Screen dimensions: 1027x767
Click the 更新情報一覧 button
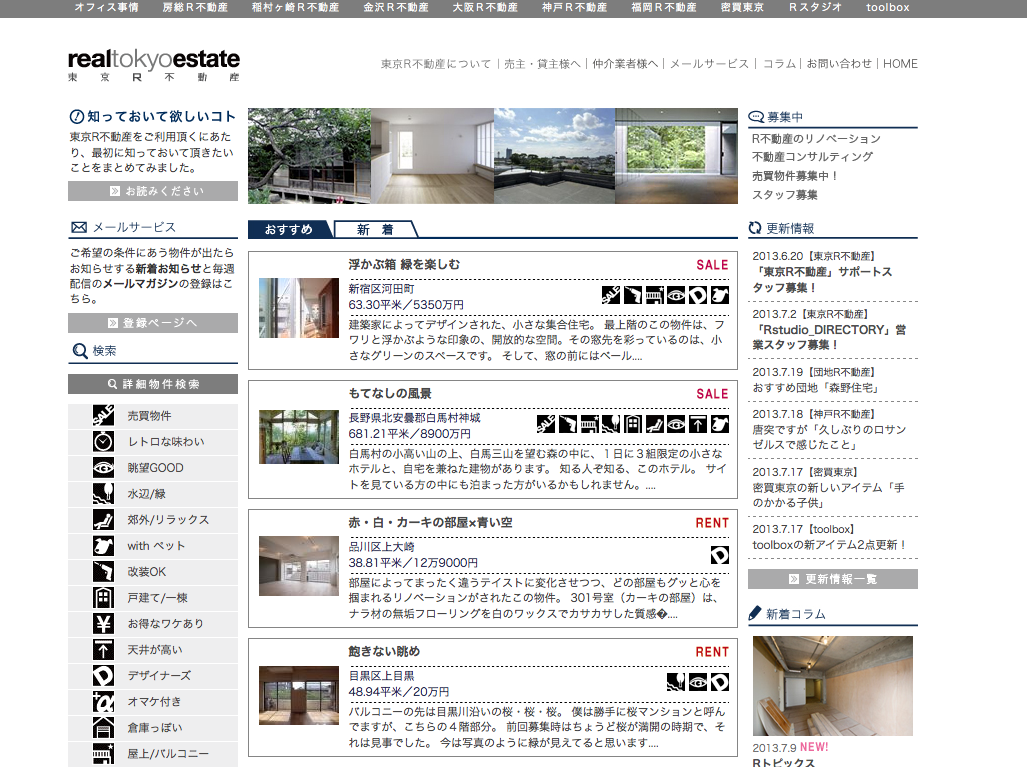[x=832, y=579]
